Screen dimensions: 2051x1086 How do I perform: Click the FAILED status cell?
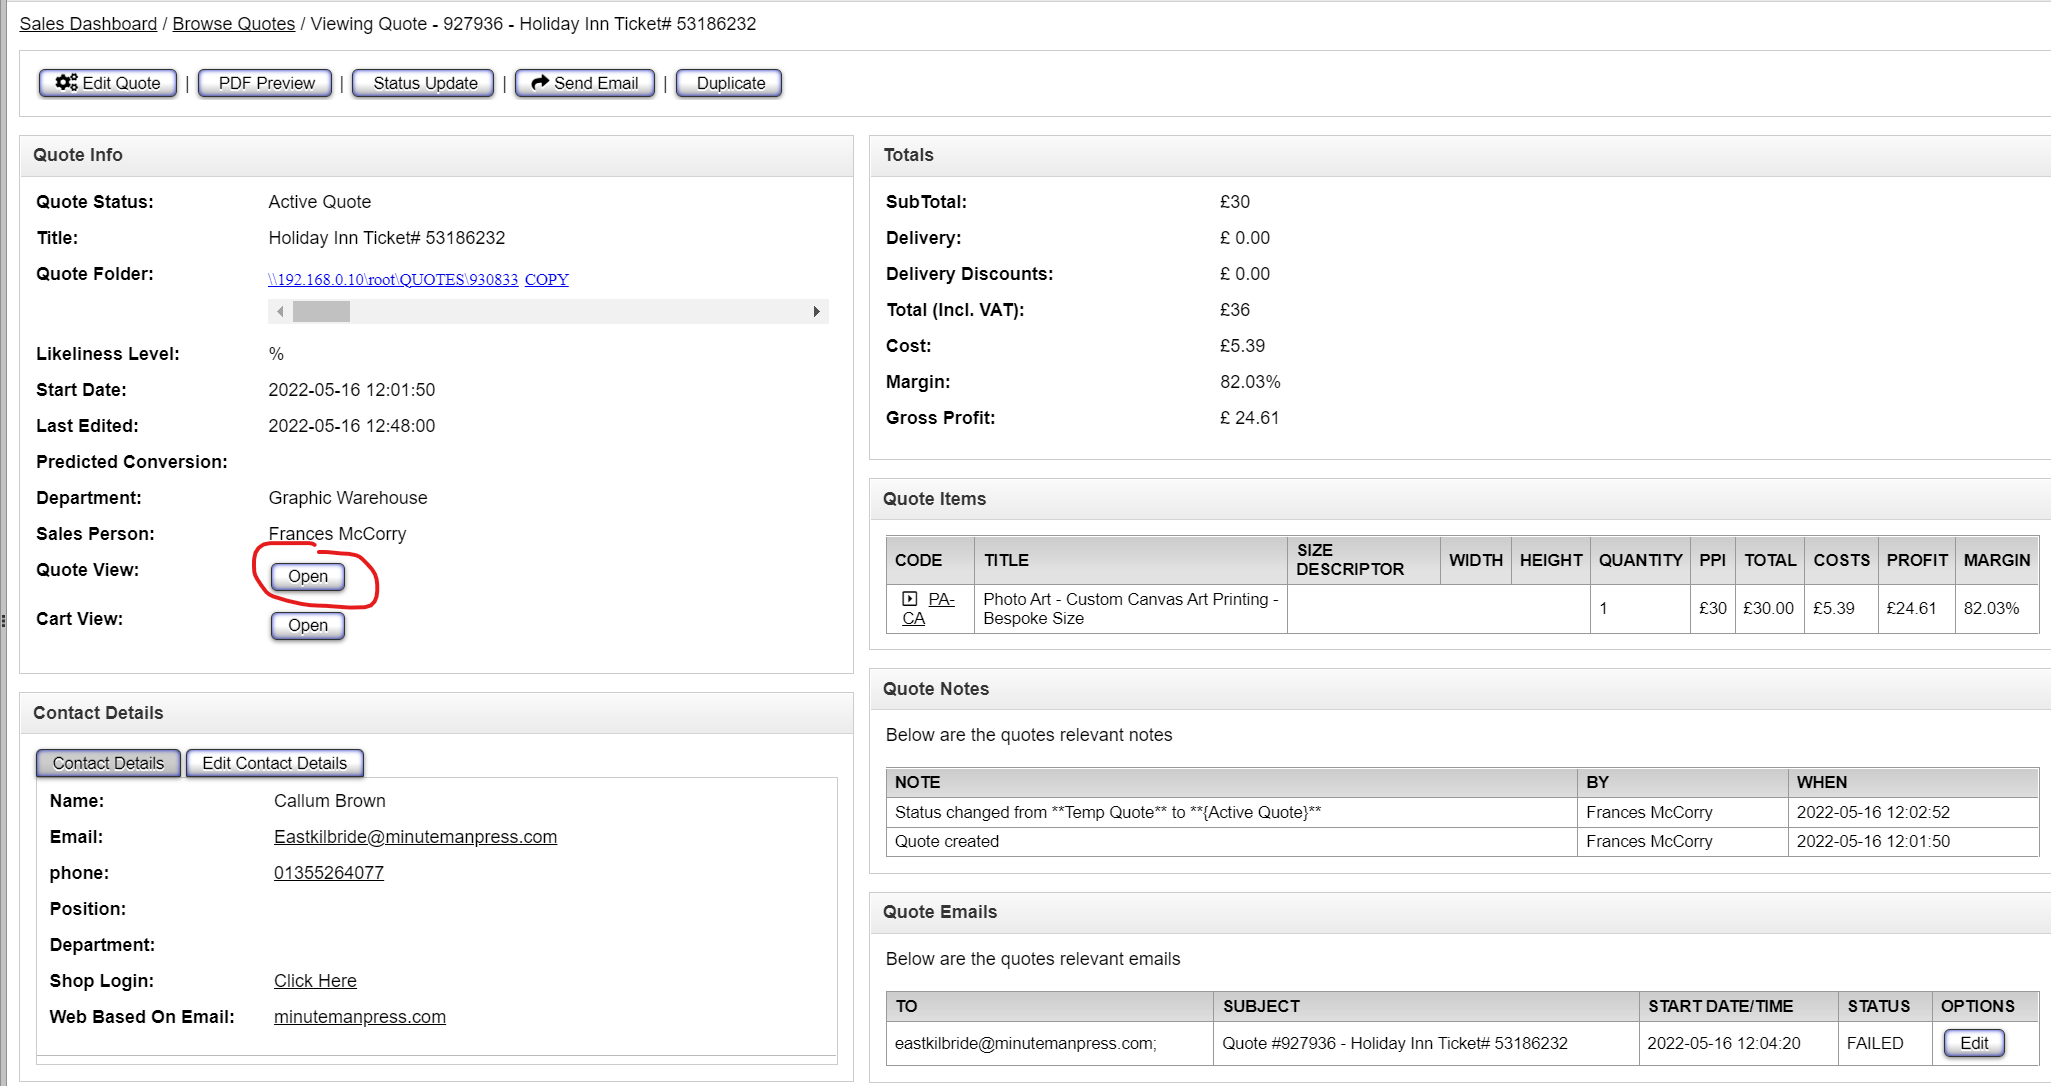click(1885, 1043)
